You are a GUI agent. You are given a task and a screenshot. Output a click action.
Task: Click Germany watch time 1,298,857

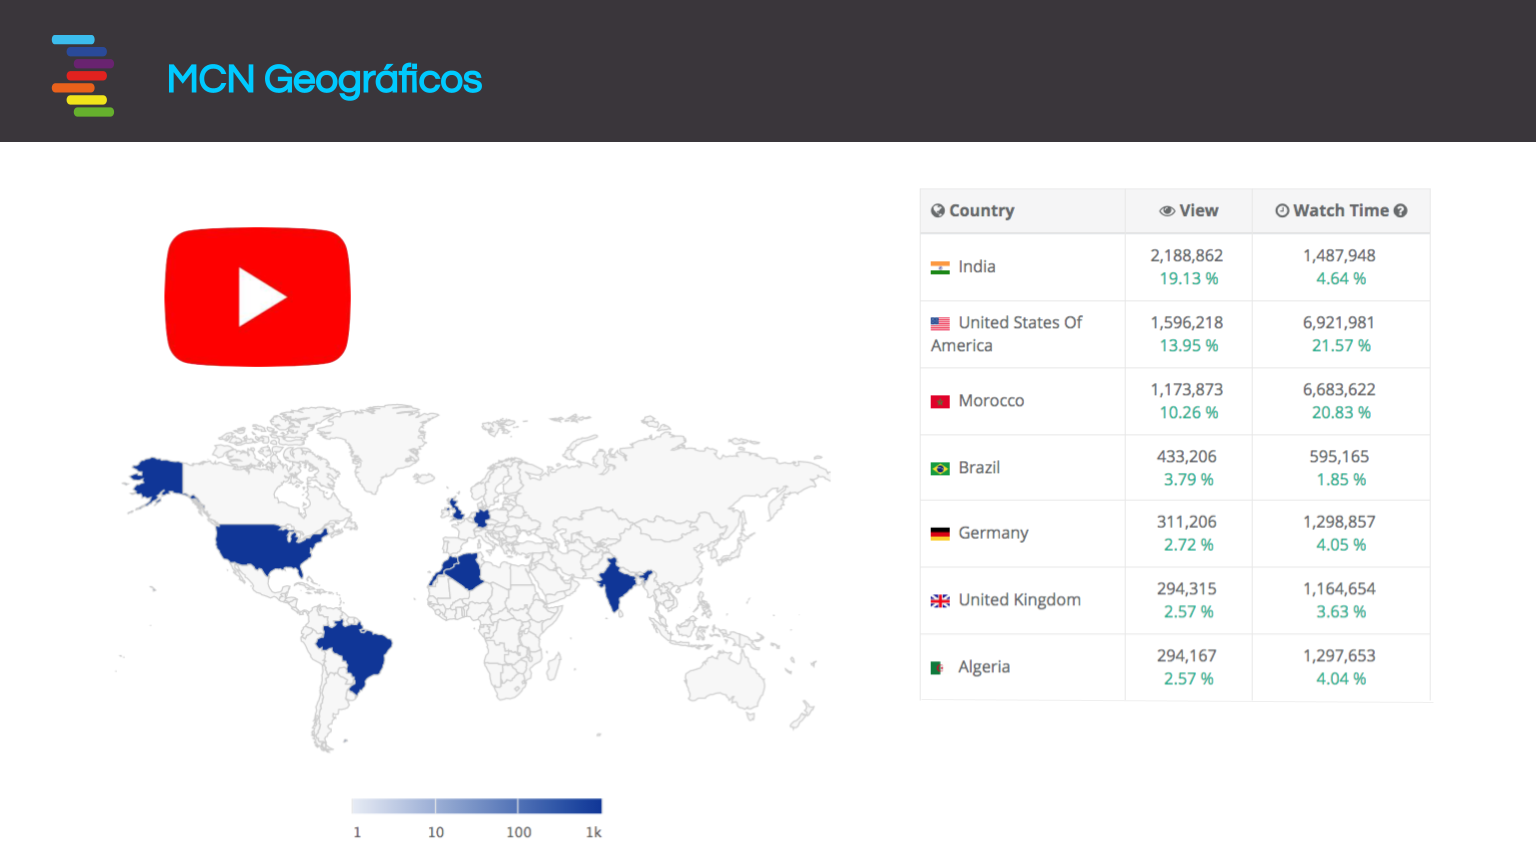pyautogui.click(x=1339, y=522)
